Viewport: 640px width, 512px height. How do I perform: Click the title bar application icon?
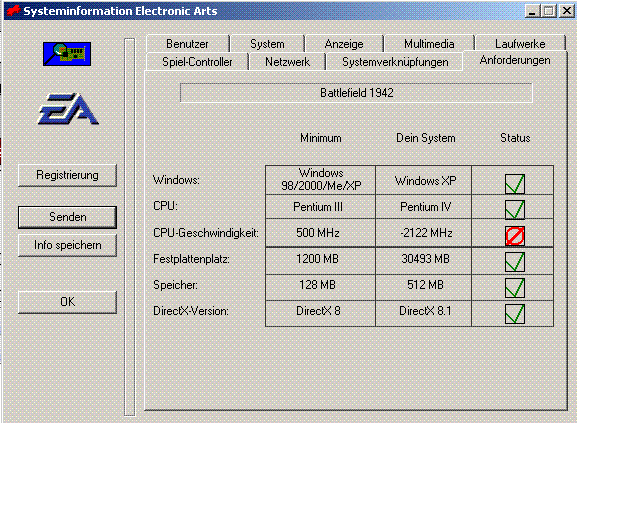pyautogui.click(x=13, y=11)
